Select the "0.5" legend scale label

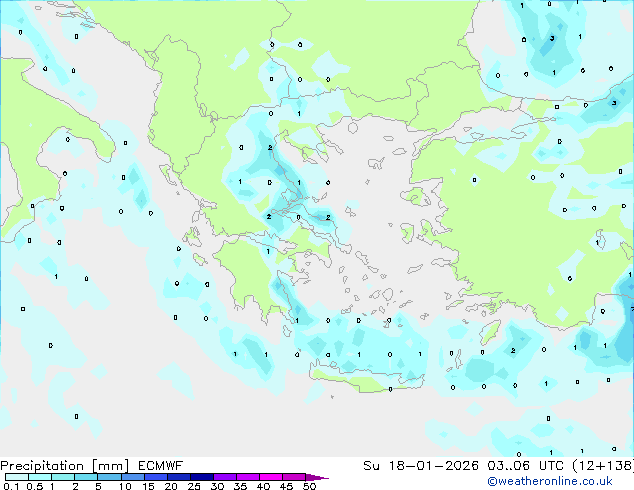click(x=35, y=486)
